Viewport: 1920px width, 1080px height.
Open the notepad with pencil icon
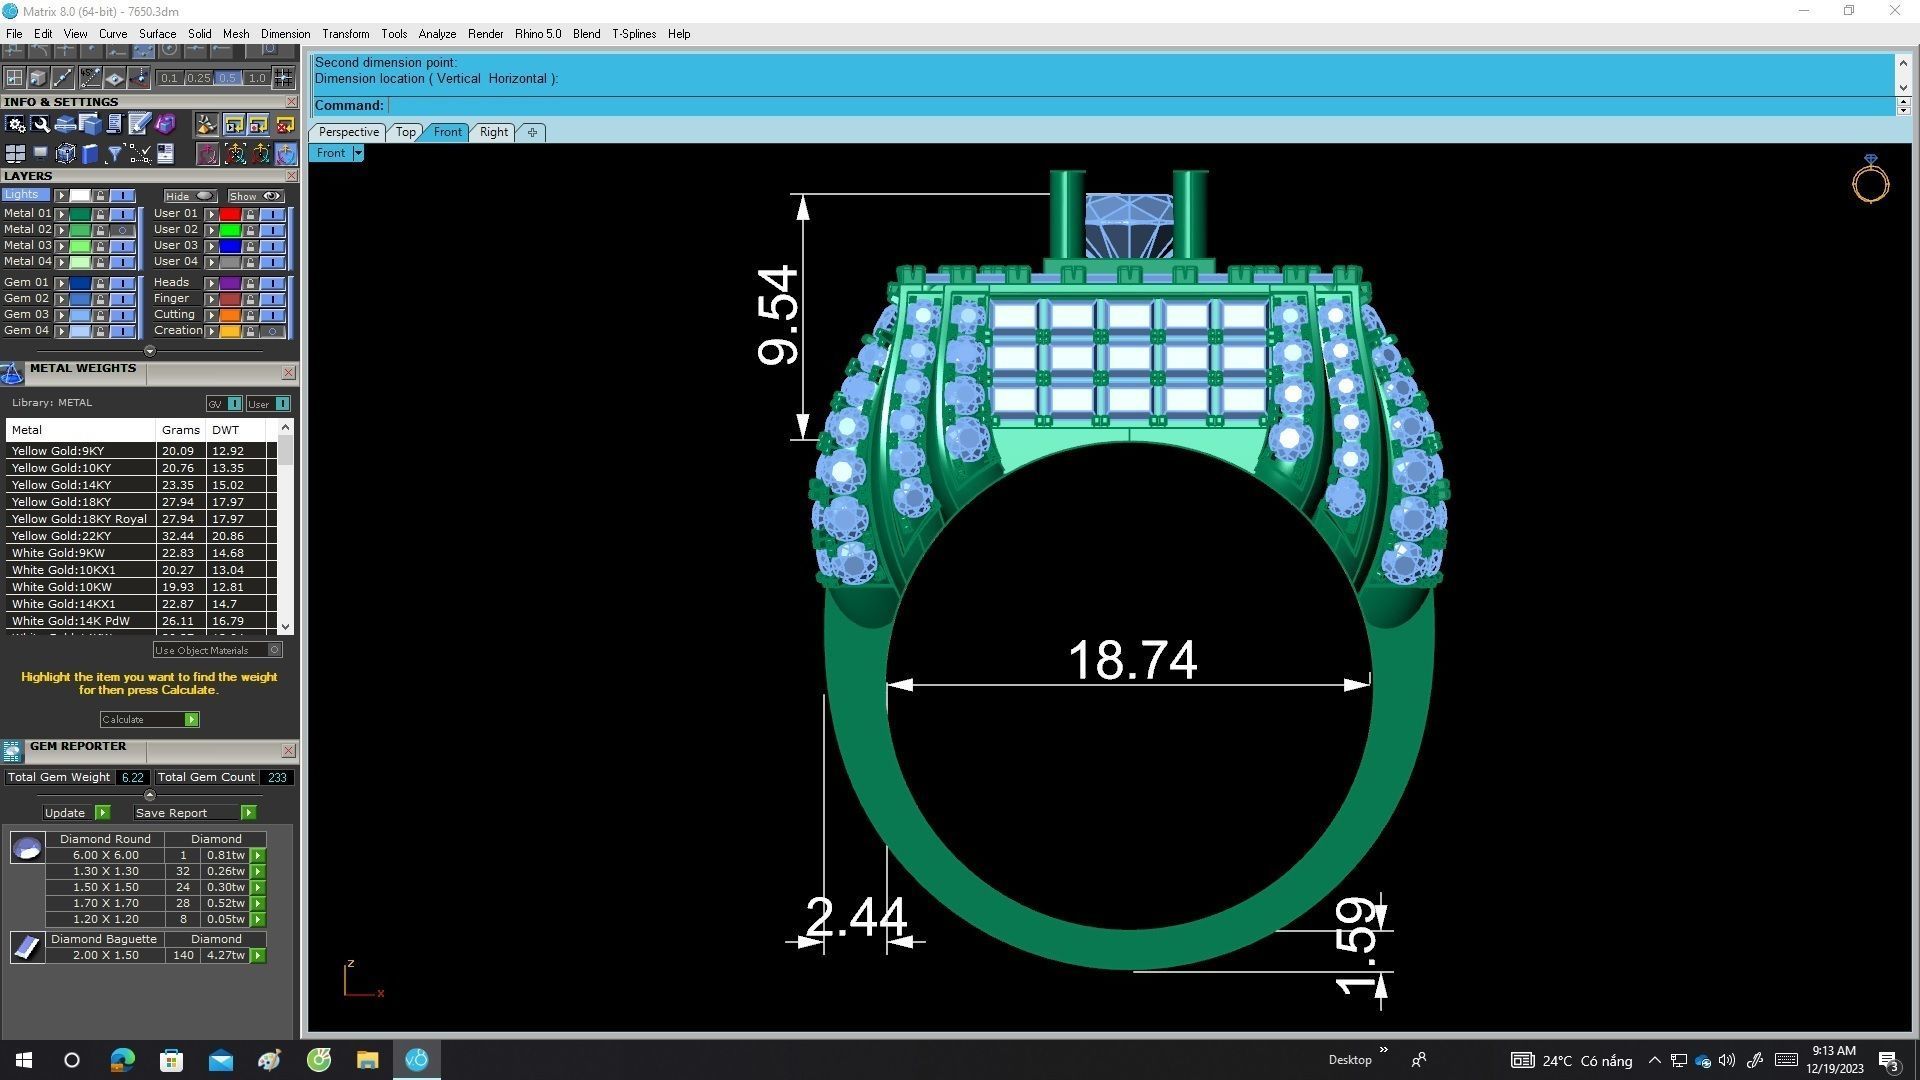click(139, 125)
